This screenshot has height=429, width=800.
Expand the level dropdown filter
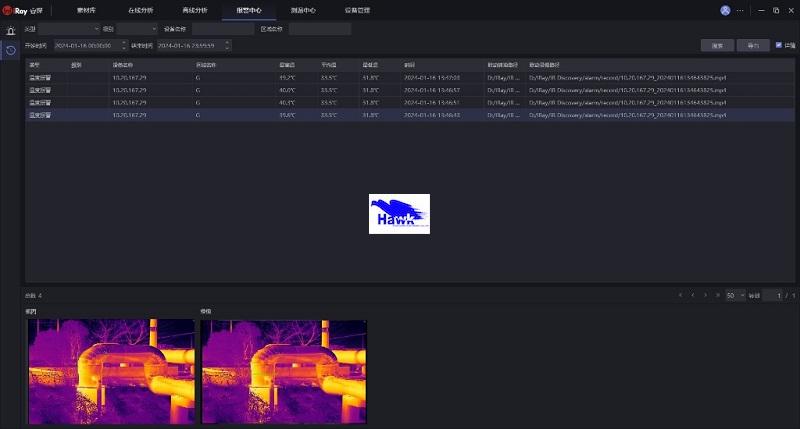click(x=137, y=29)
